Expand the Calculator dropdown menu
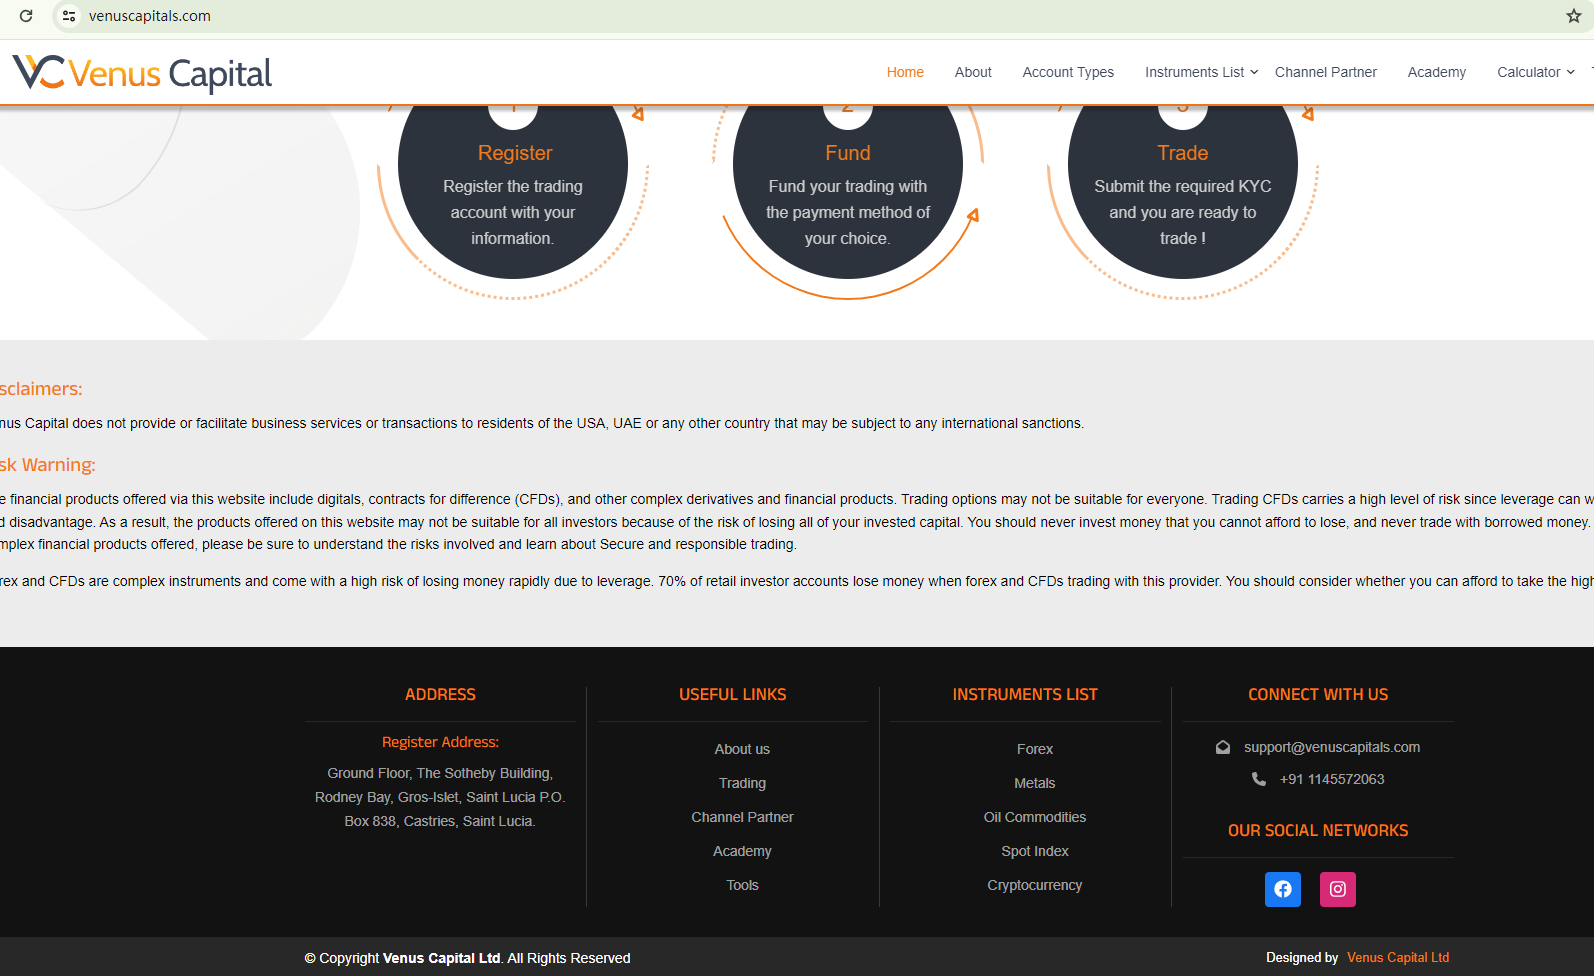 coord(1535,72)
